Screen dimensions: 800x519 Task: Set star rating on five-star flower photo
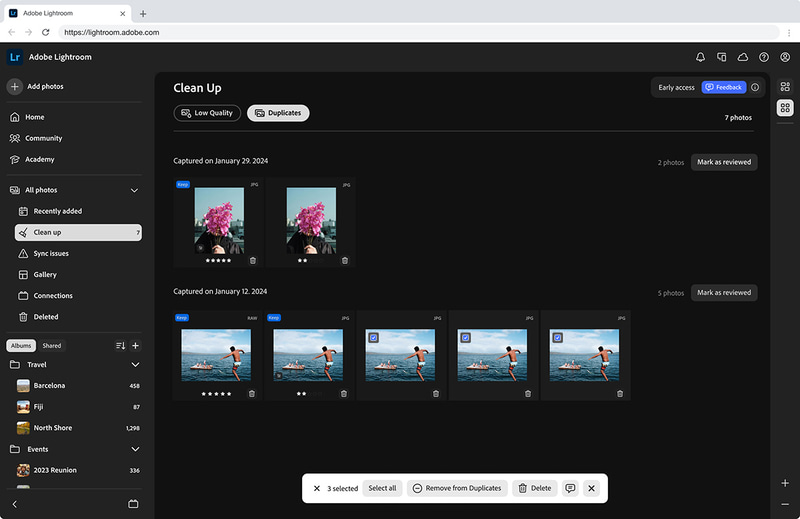pyautogui.click(x=218, y=261)
